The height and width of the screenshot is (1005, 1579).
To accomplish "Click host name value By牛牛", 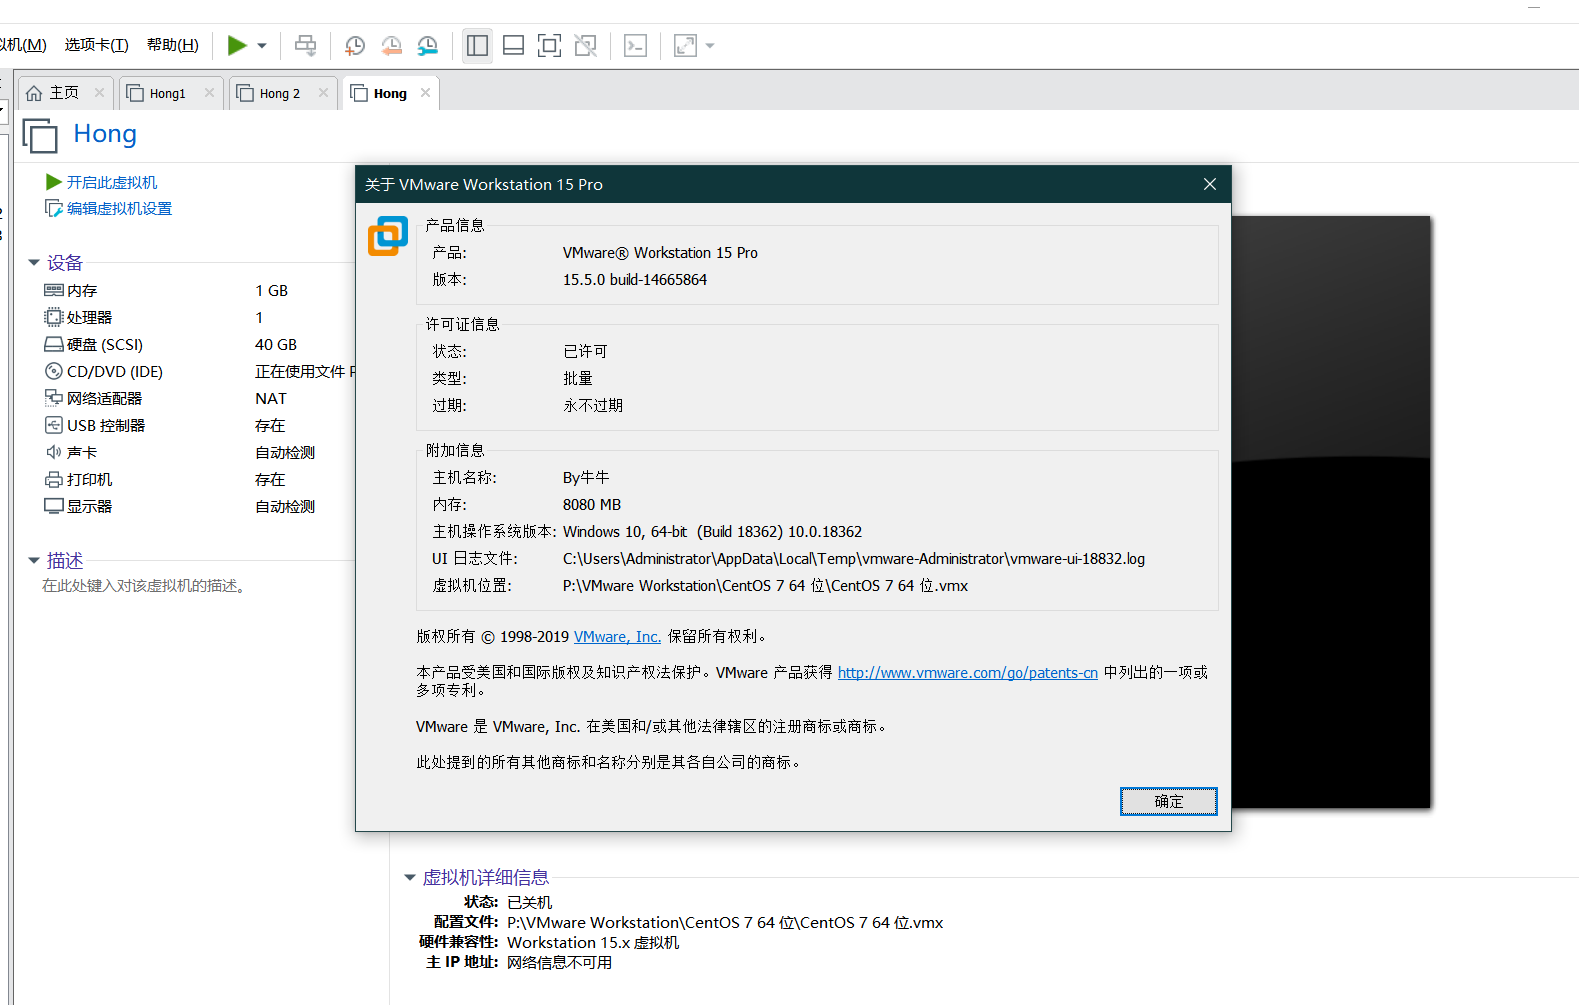I will coord(586,478).
